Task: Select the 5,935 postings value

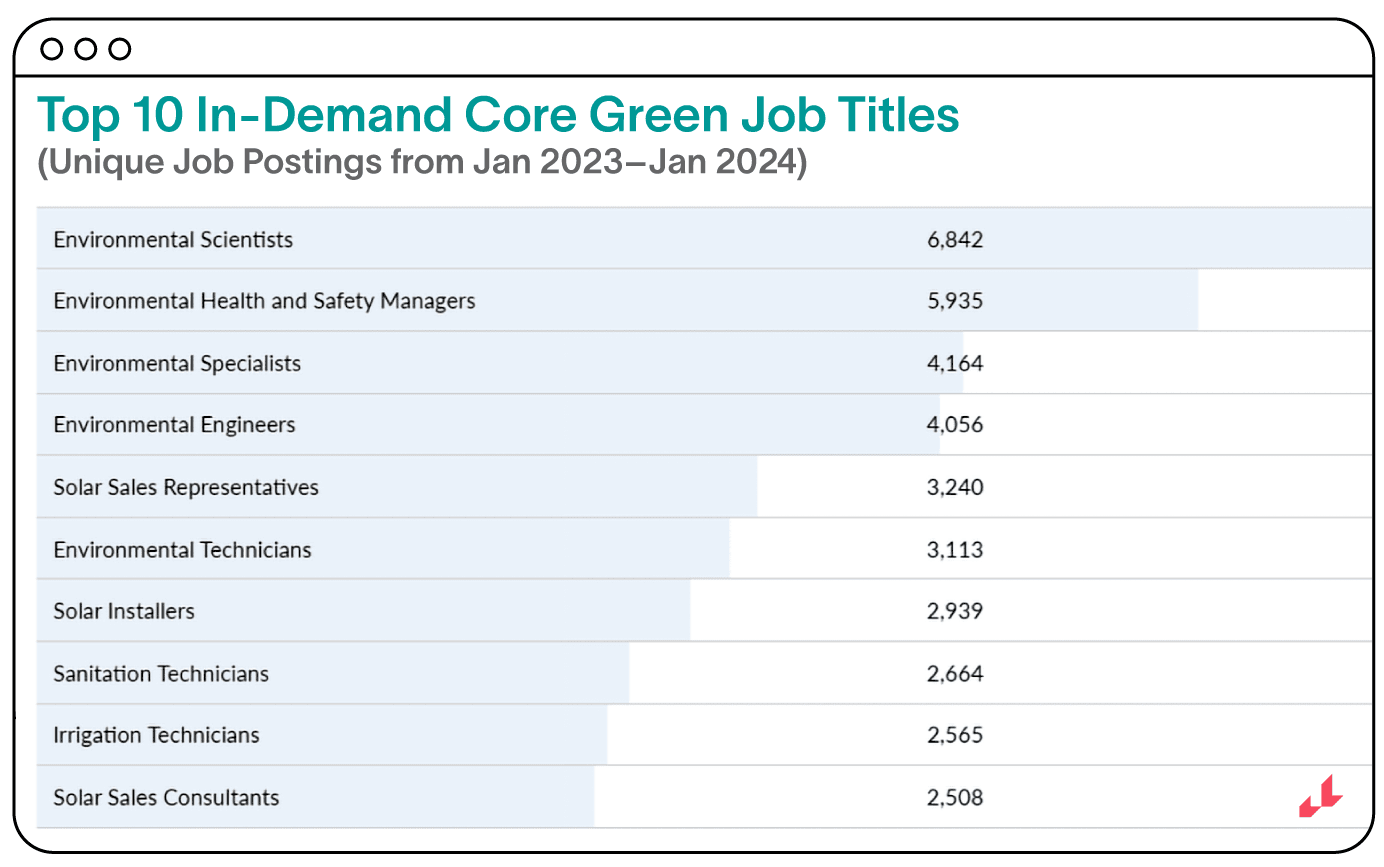Action: tap(955, 301)
